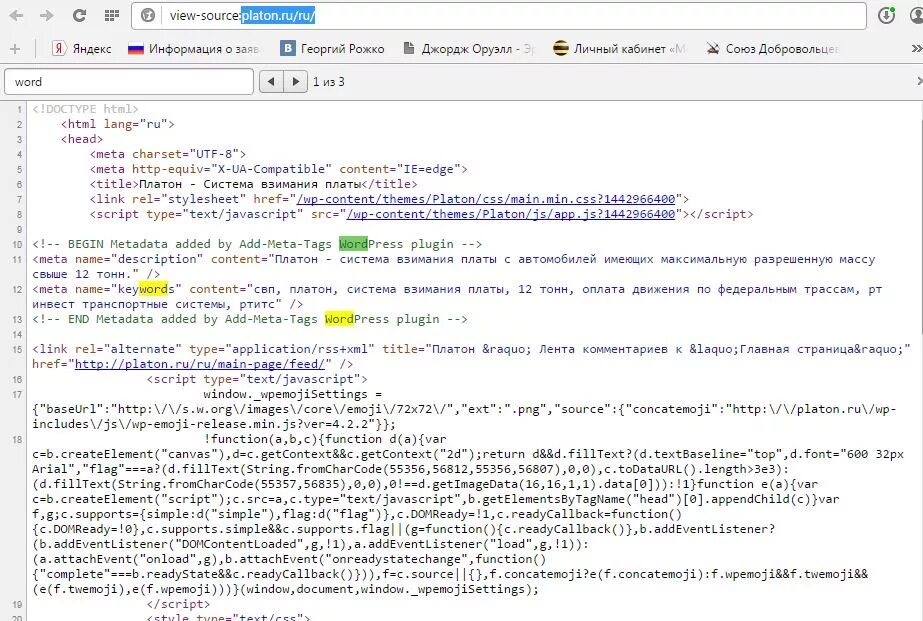Click the site info globe icon in address bar
Viewport: 923px width, 621px height.
point(148,15)
